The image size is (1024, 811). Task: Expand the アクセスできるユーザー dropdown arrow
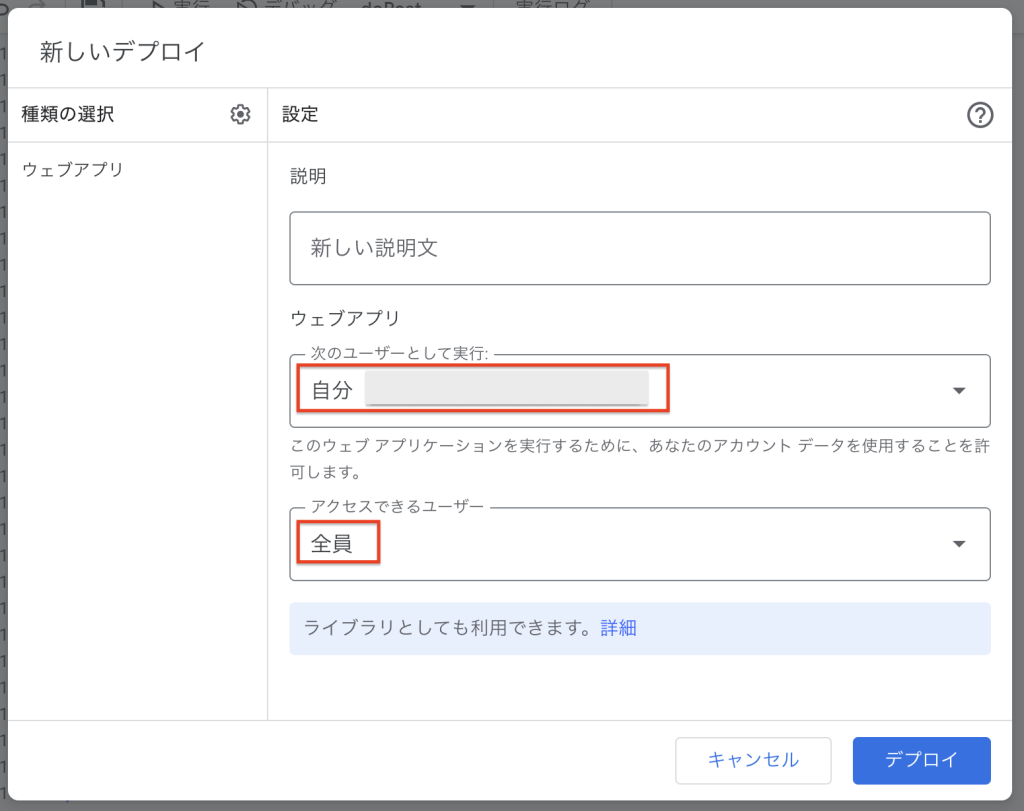click(x=959, y=544)
